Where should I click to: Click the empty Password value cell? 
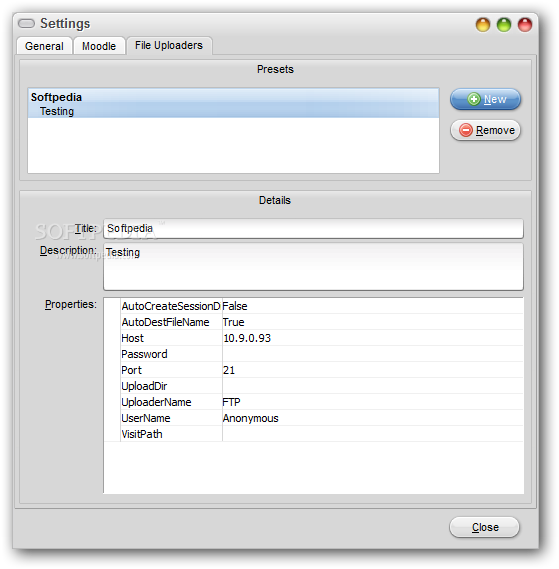click(x=372, y=354)
